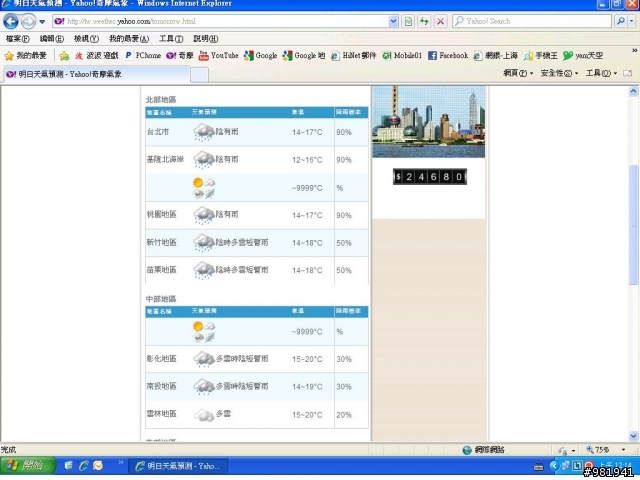The height and width of the screenshot is (480, 640).
Task: Click the 基隆北海岸 rain weather icon
Action: pyautogui.click(x=203, y=160)
